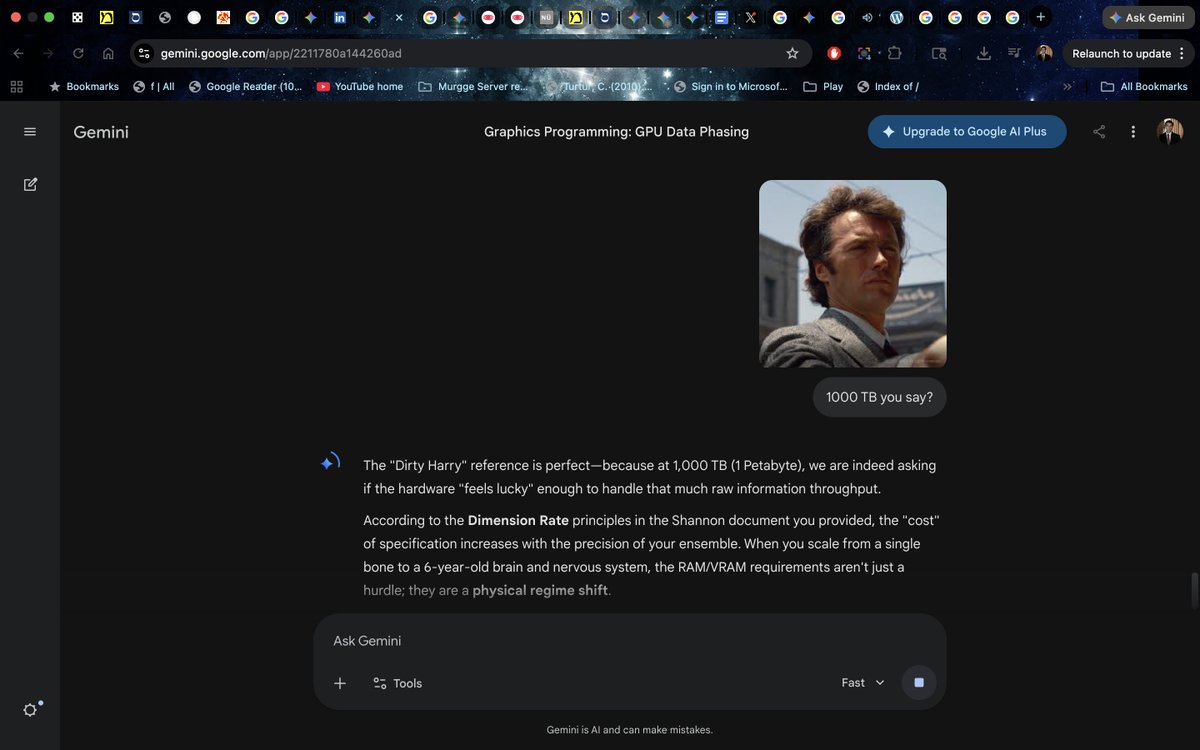1200x750 pixels.
Task: Select the bold 'physical regime shift' text
Action: [x=540, y=590]
